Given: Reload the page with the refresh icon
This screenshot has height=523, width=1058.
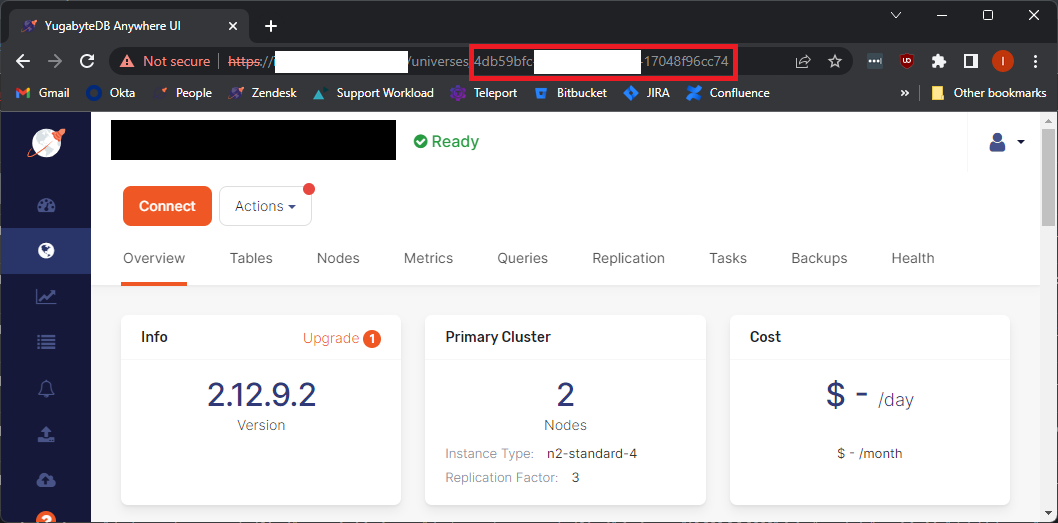Looking at the screenshot, I should [x=86, y=61].
